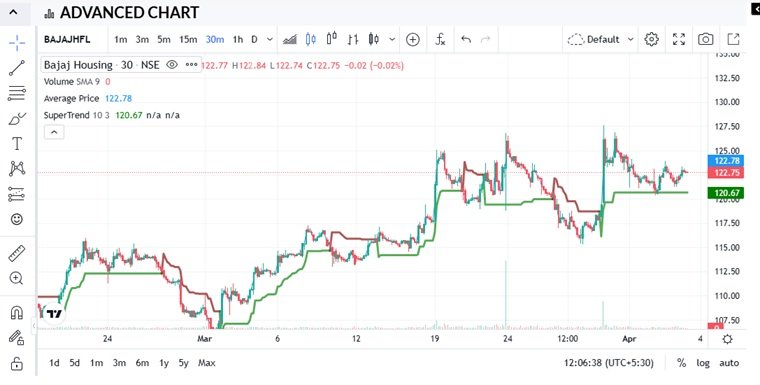
Task: Toggle Bajaj Housing series visibility eye
Action: (x=172, y=64)
